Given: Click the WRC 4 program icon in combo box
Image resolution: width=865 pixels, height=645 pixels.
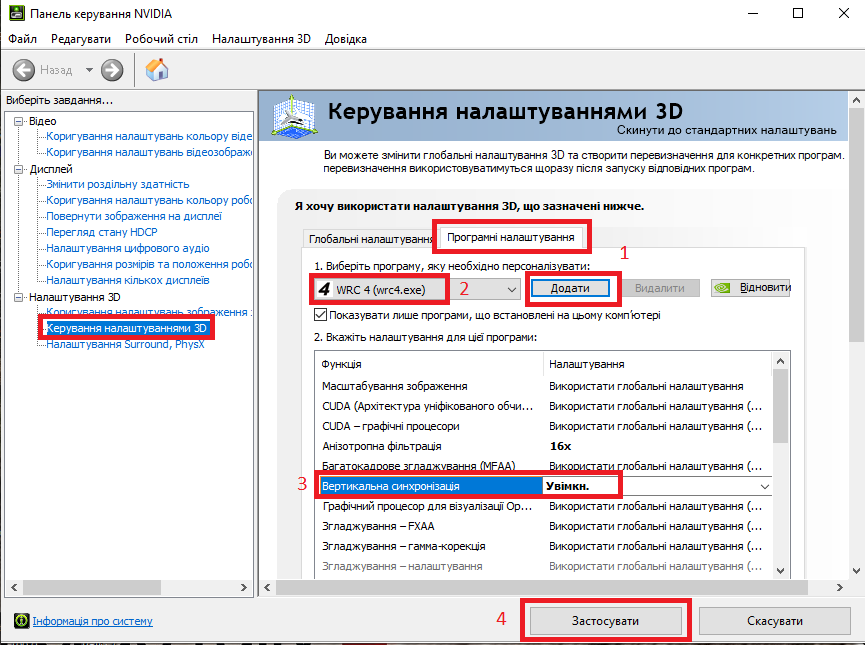Looking at the screenshot, I should (324, 289).
